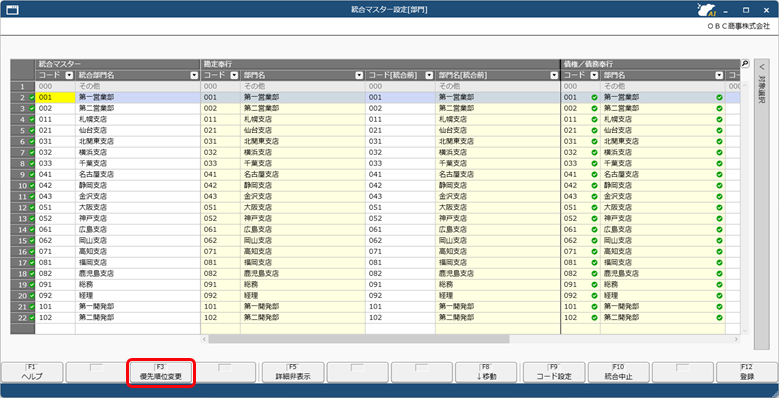Select the yellow 001 code cell in 統合マスター
This screenshot has height=398, width=779.
55,97
